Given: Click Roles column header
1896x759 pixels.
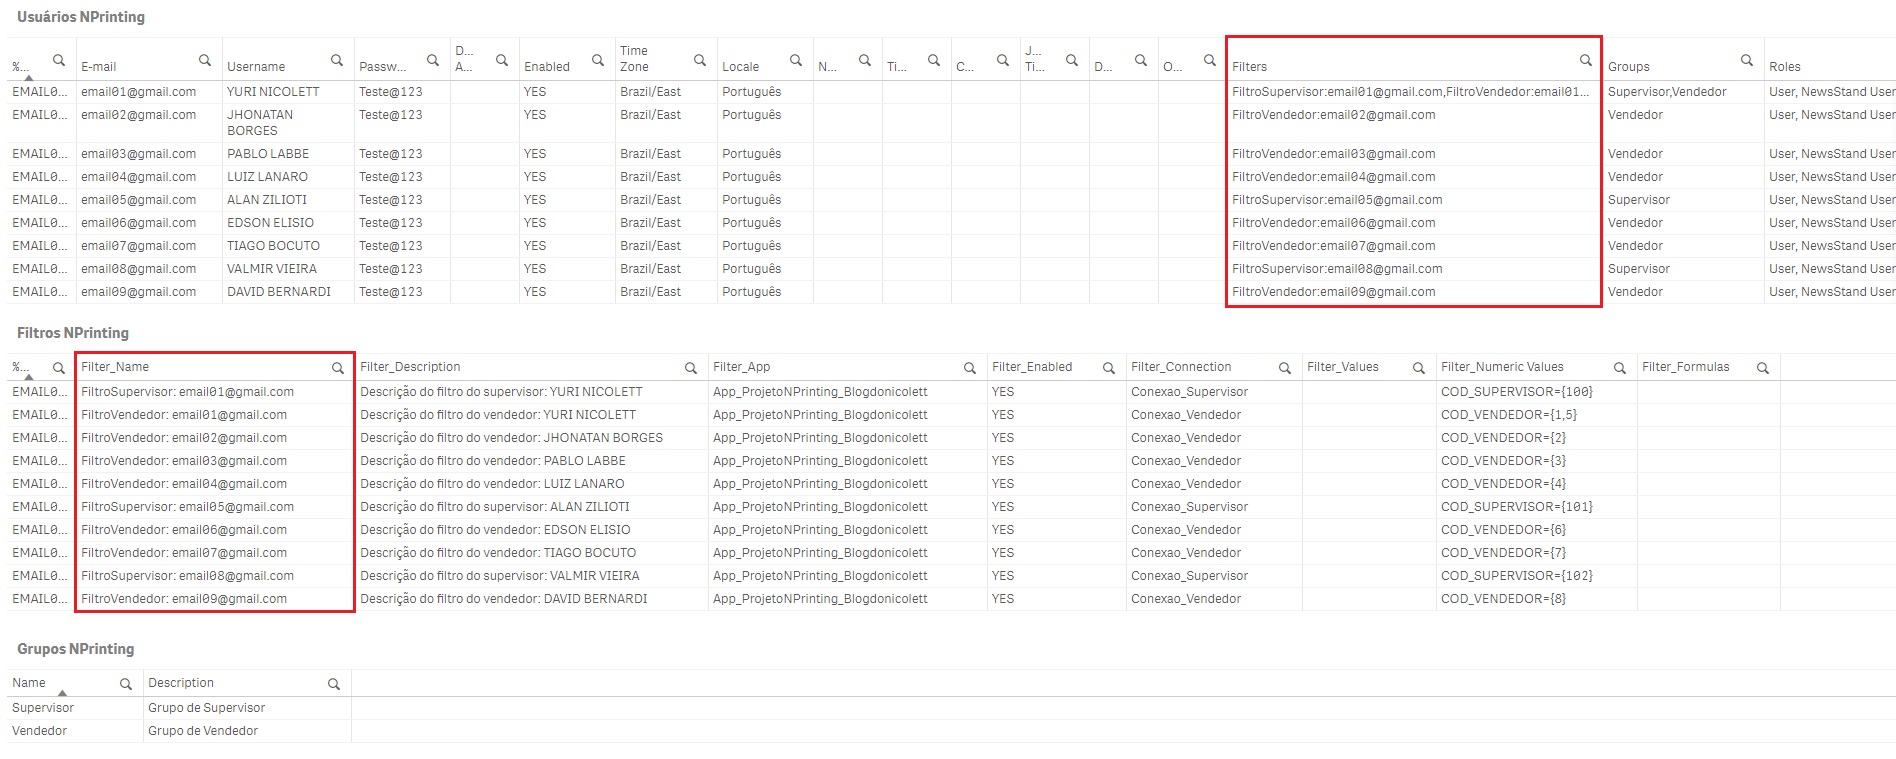Looking at the screenshot, I should 1784,67.
